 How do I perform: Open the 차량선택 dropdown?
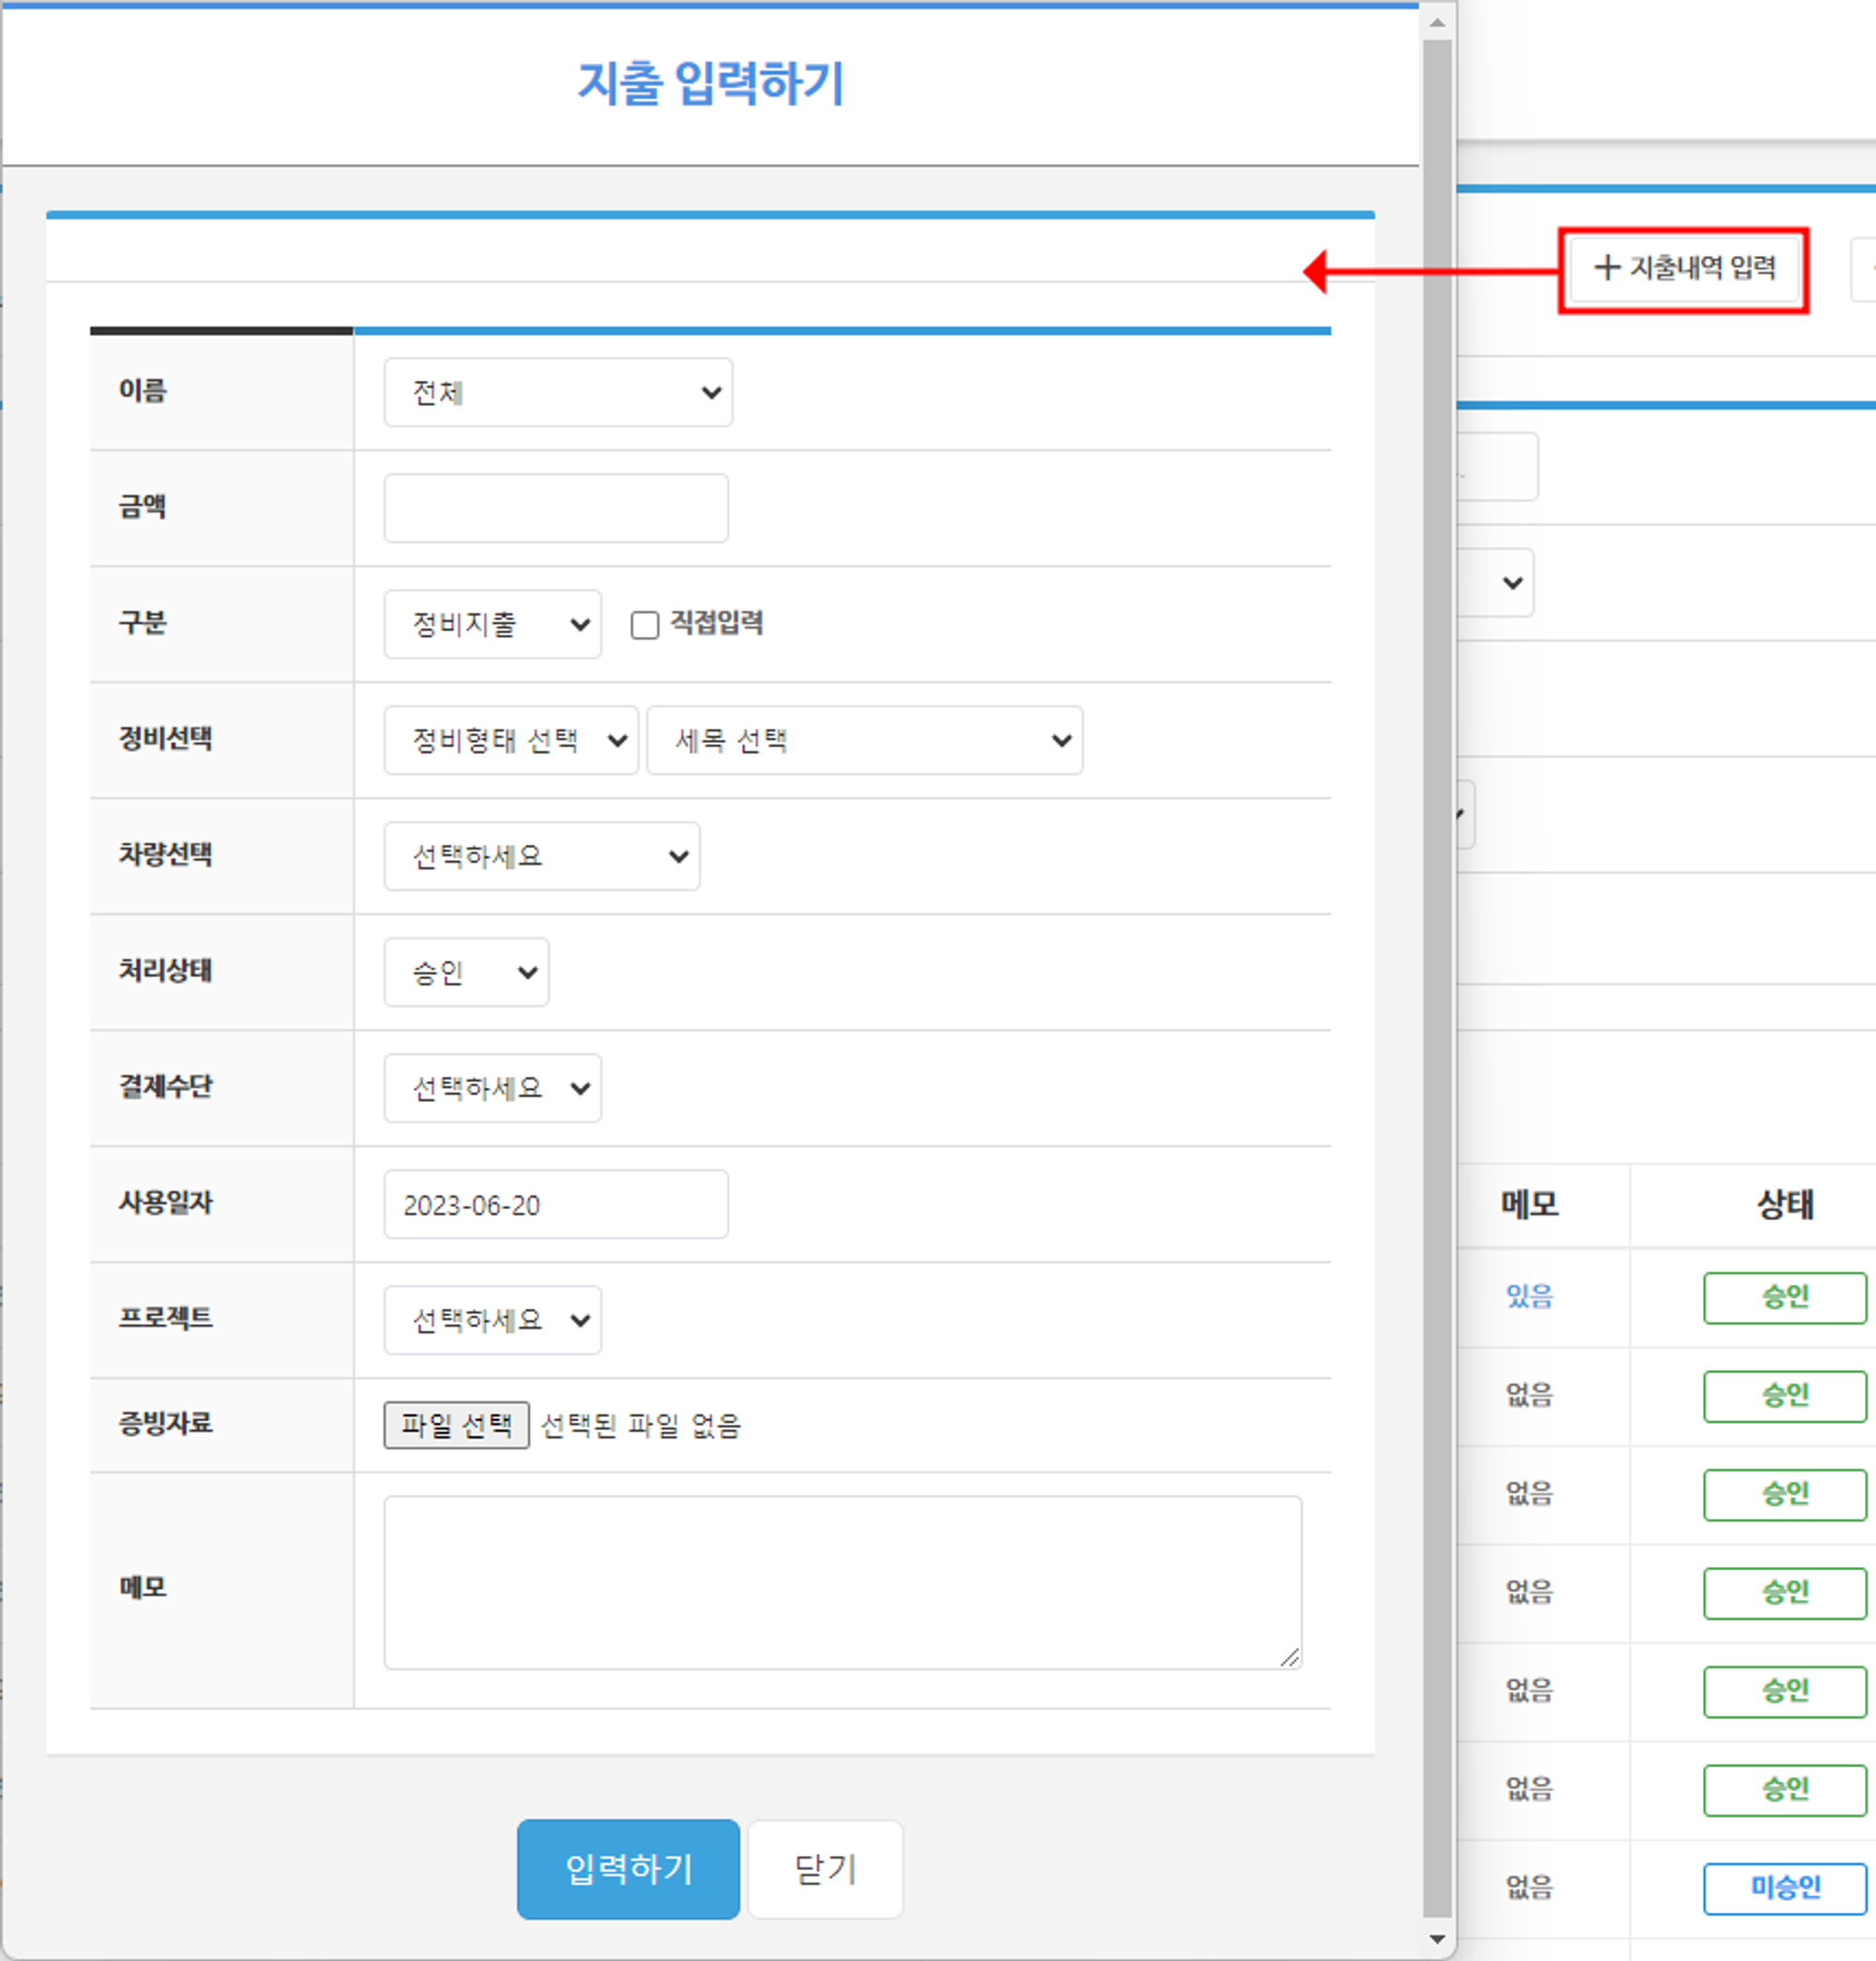540,856
